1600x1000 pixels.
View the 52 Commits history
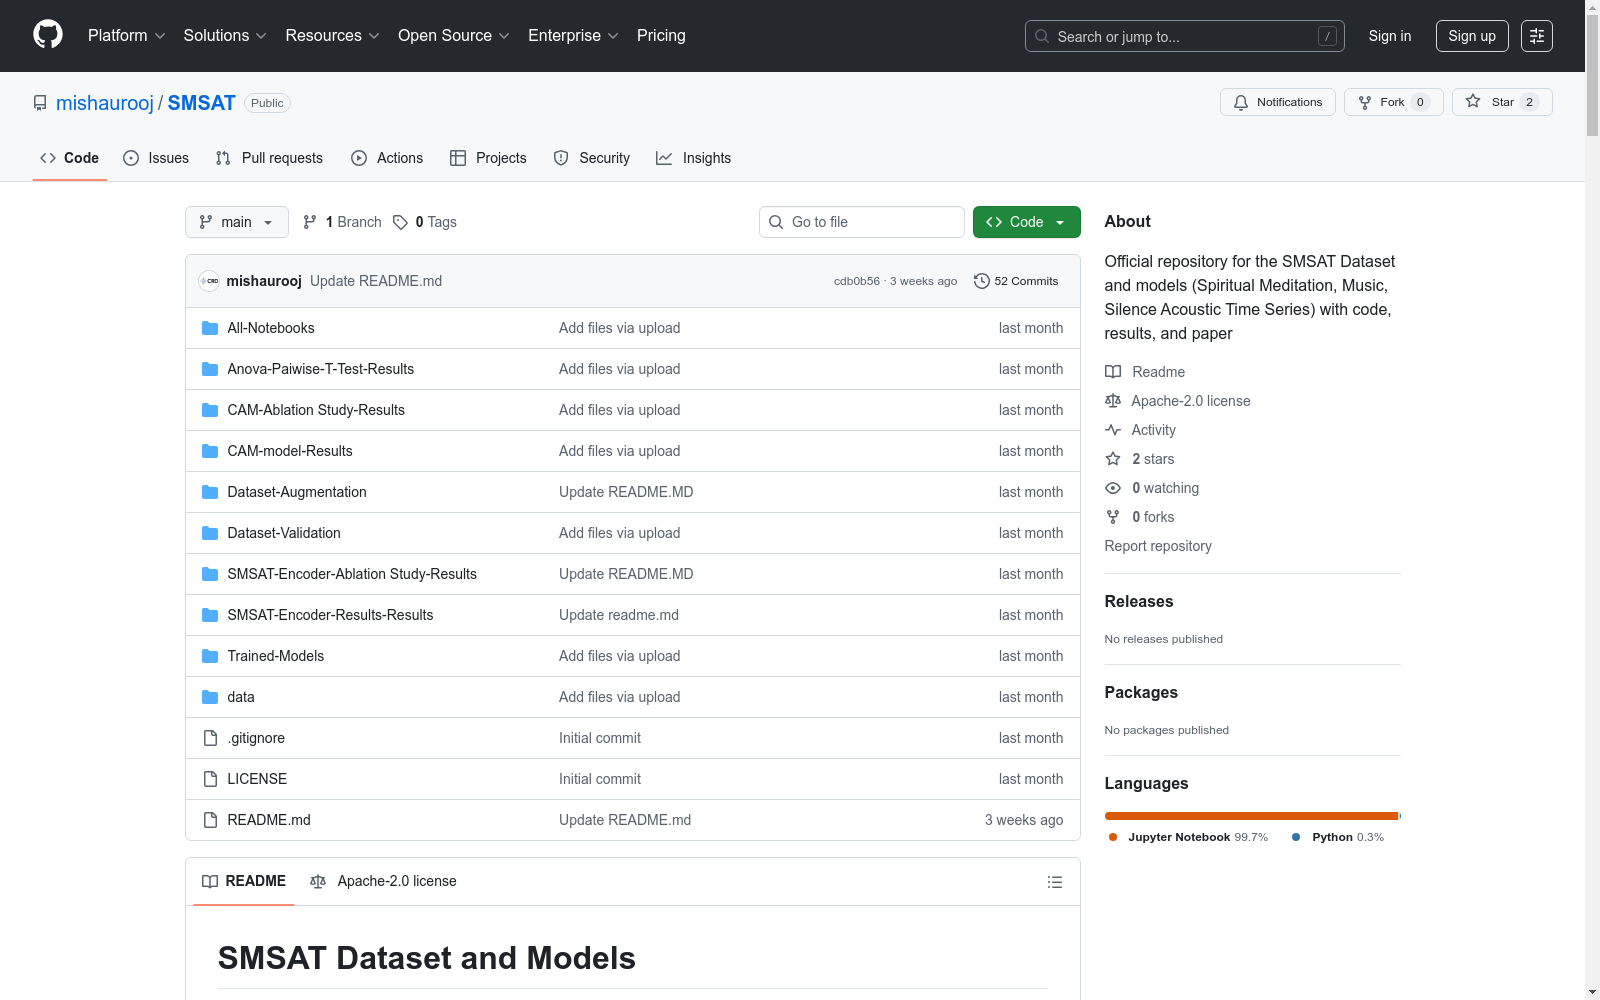pos(1016,281)
